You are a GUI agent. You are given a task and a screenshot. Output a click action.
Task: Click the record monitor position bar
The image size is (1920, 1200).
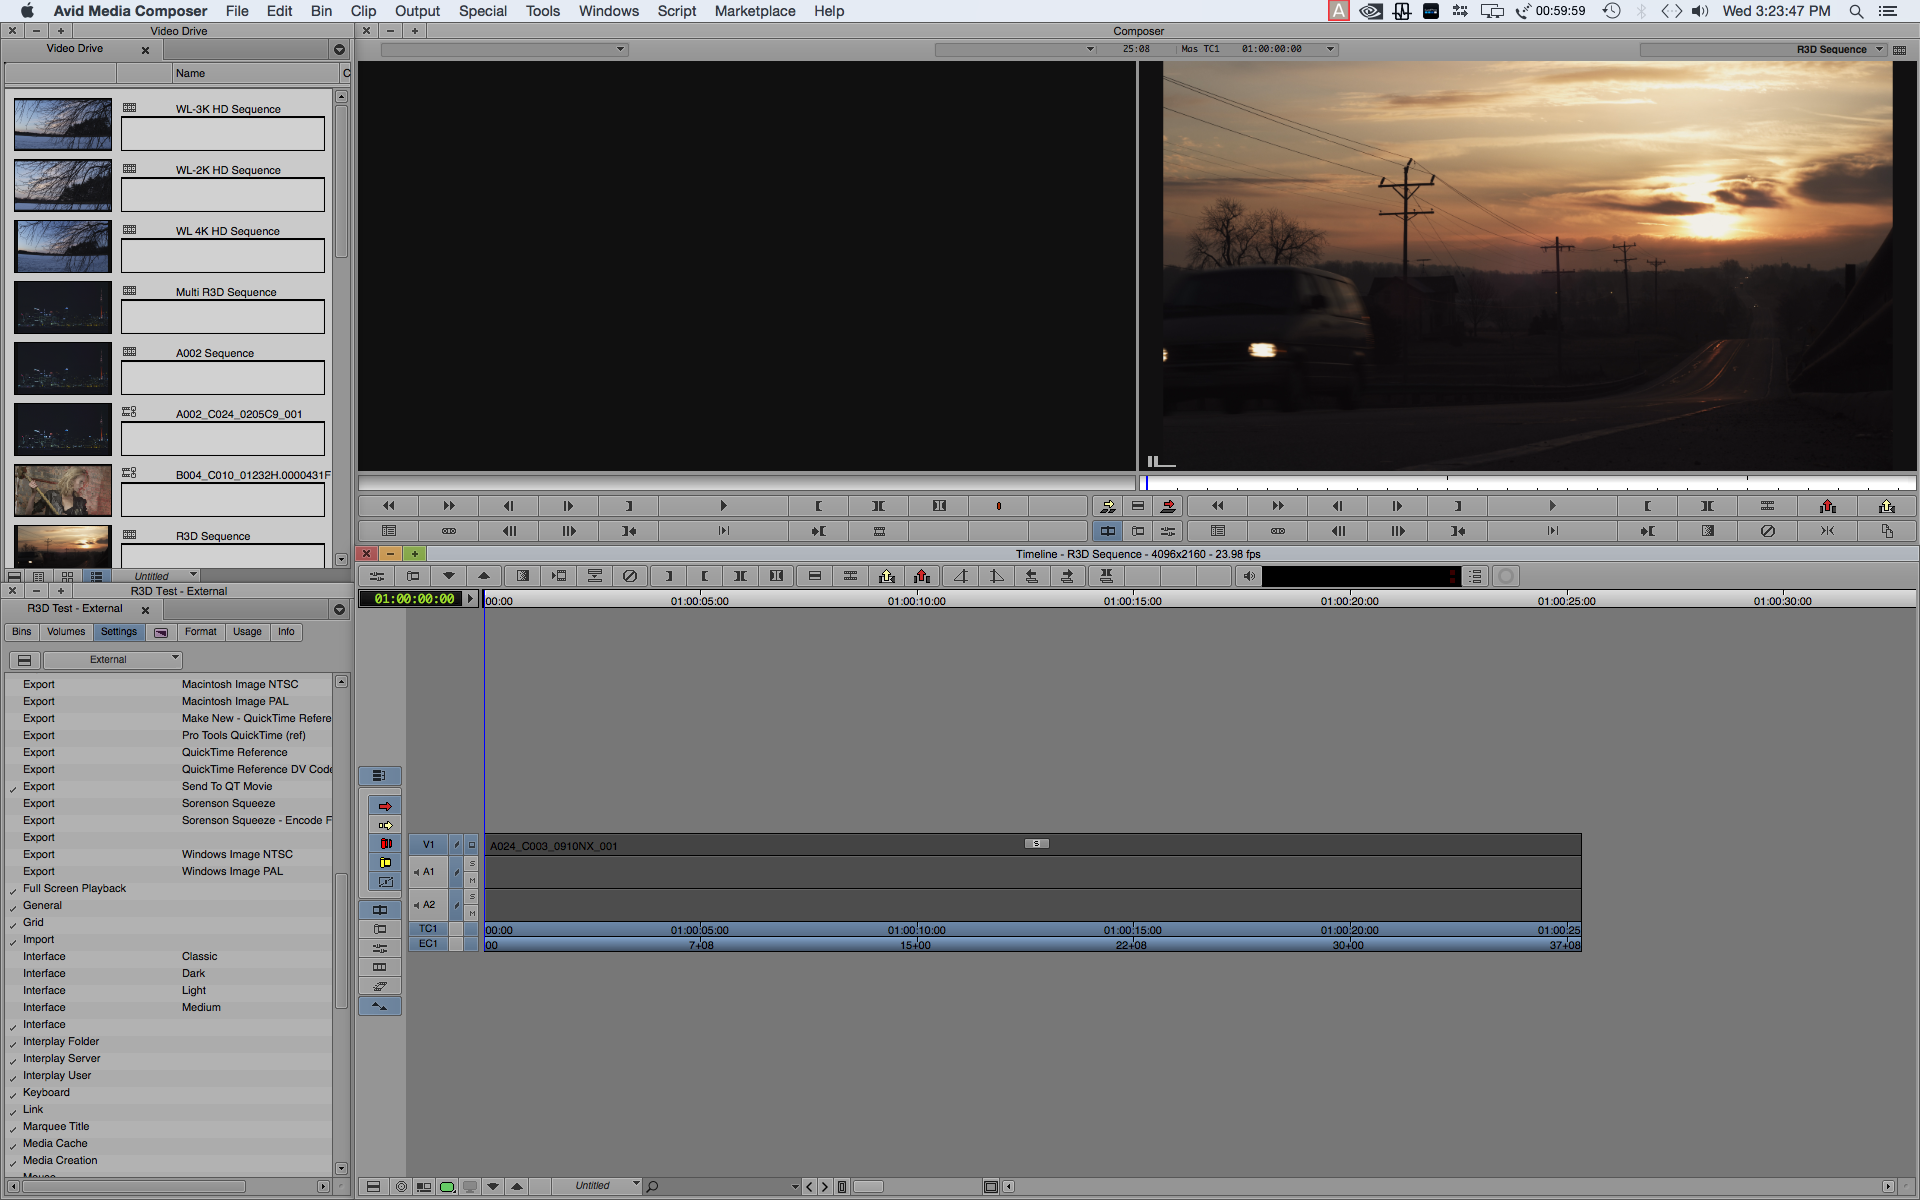pyautogui.click(x=1530, y=484)
